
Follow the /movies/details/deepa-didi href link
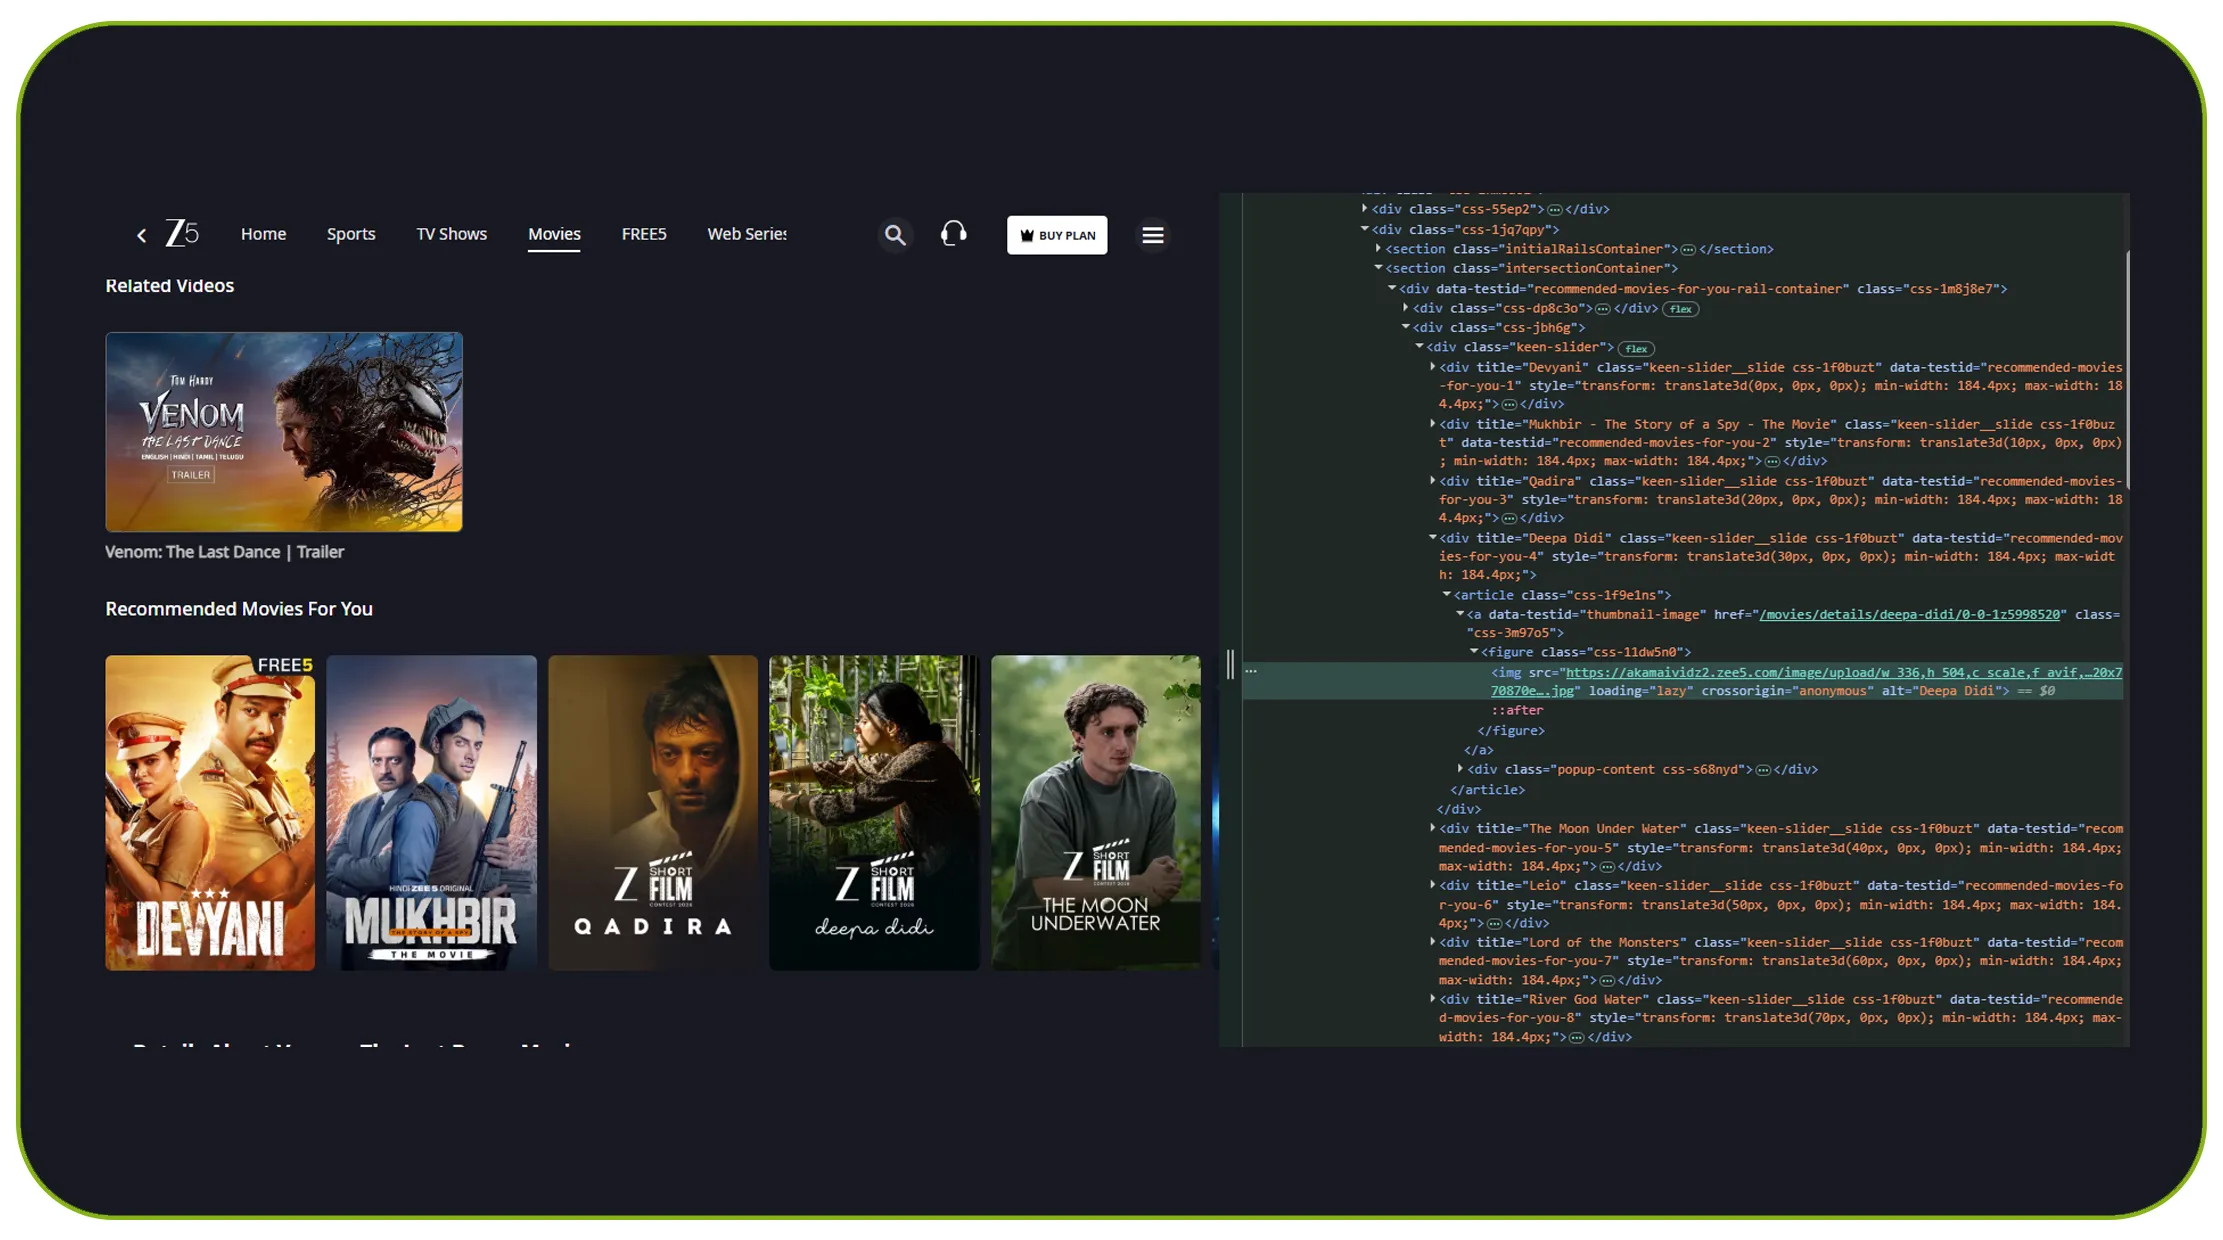pyautogui.click(x=1910, y=615)
